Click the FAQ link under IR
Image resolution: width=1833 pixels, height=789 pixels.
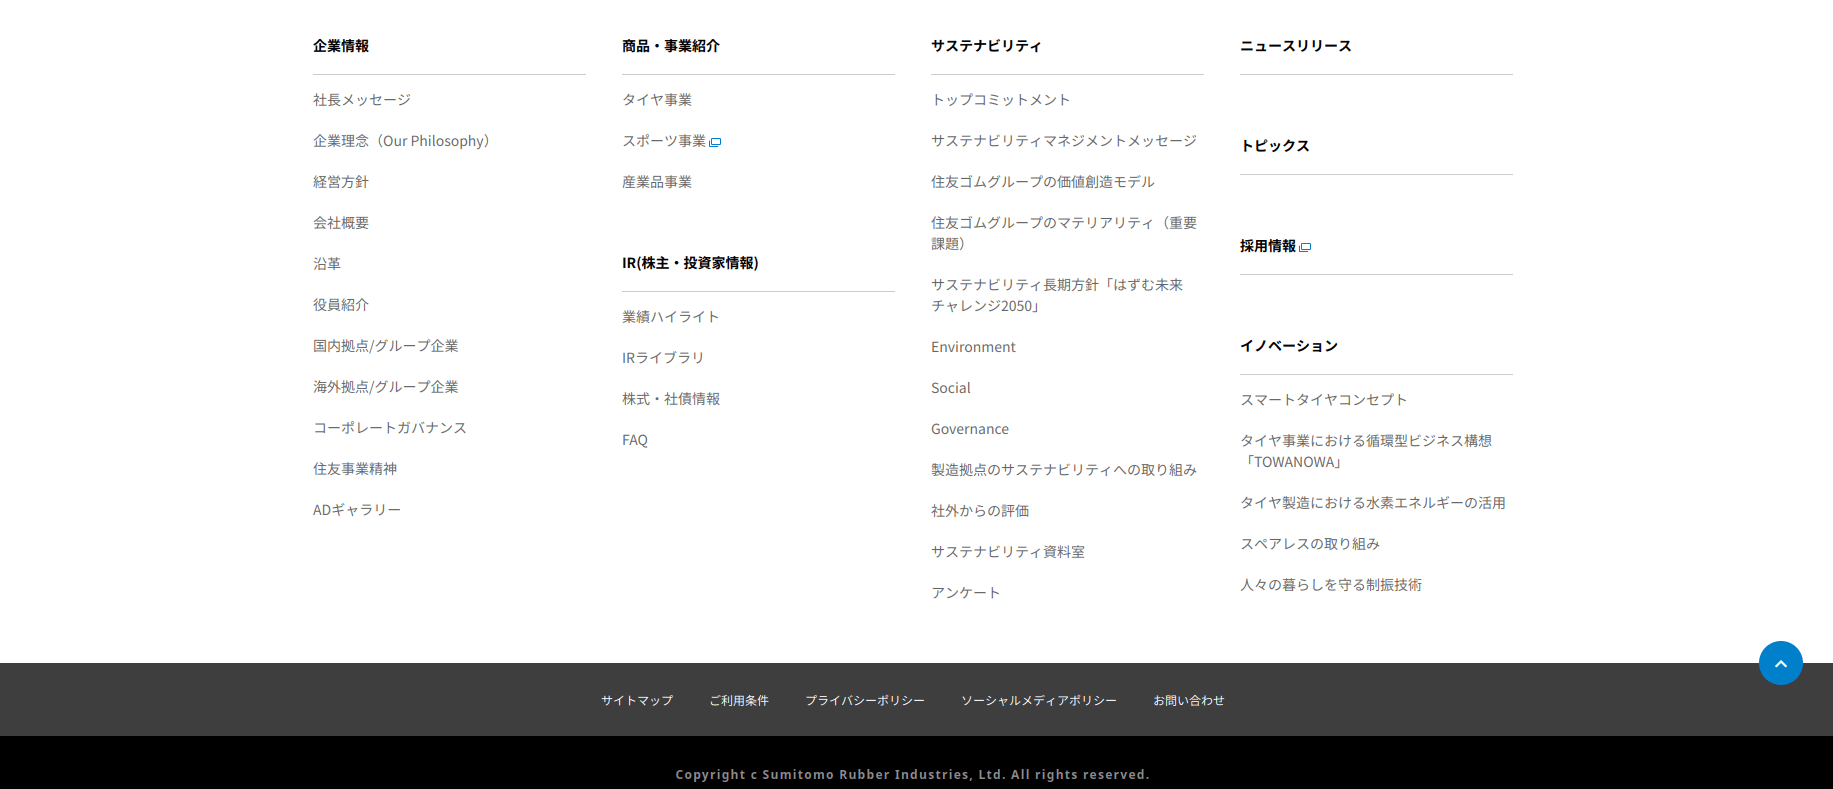tap(634, 440)
